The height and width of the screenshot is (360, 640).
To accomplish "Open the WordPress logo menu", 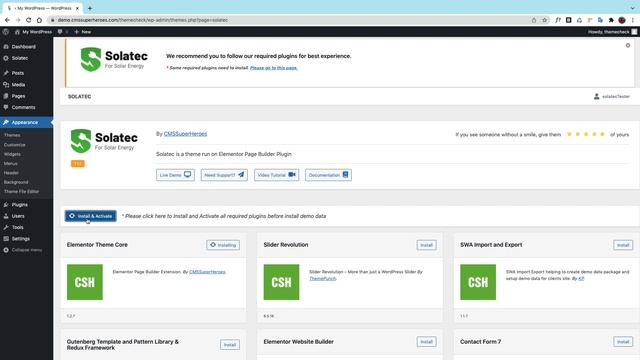I will (x=6, y=32).
